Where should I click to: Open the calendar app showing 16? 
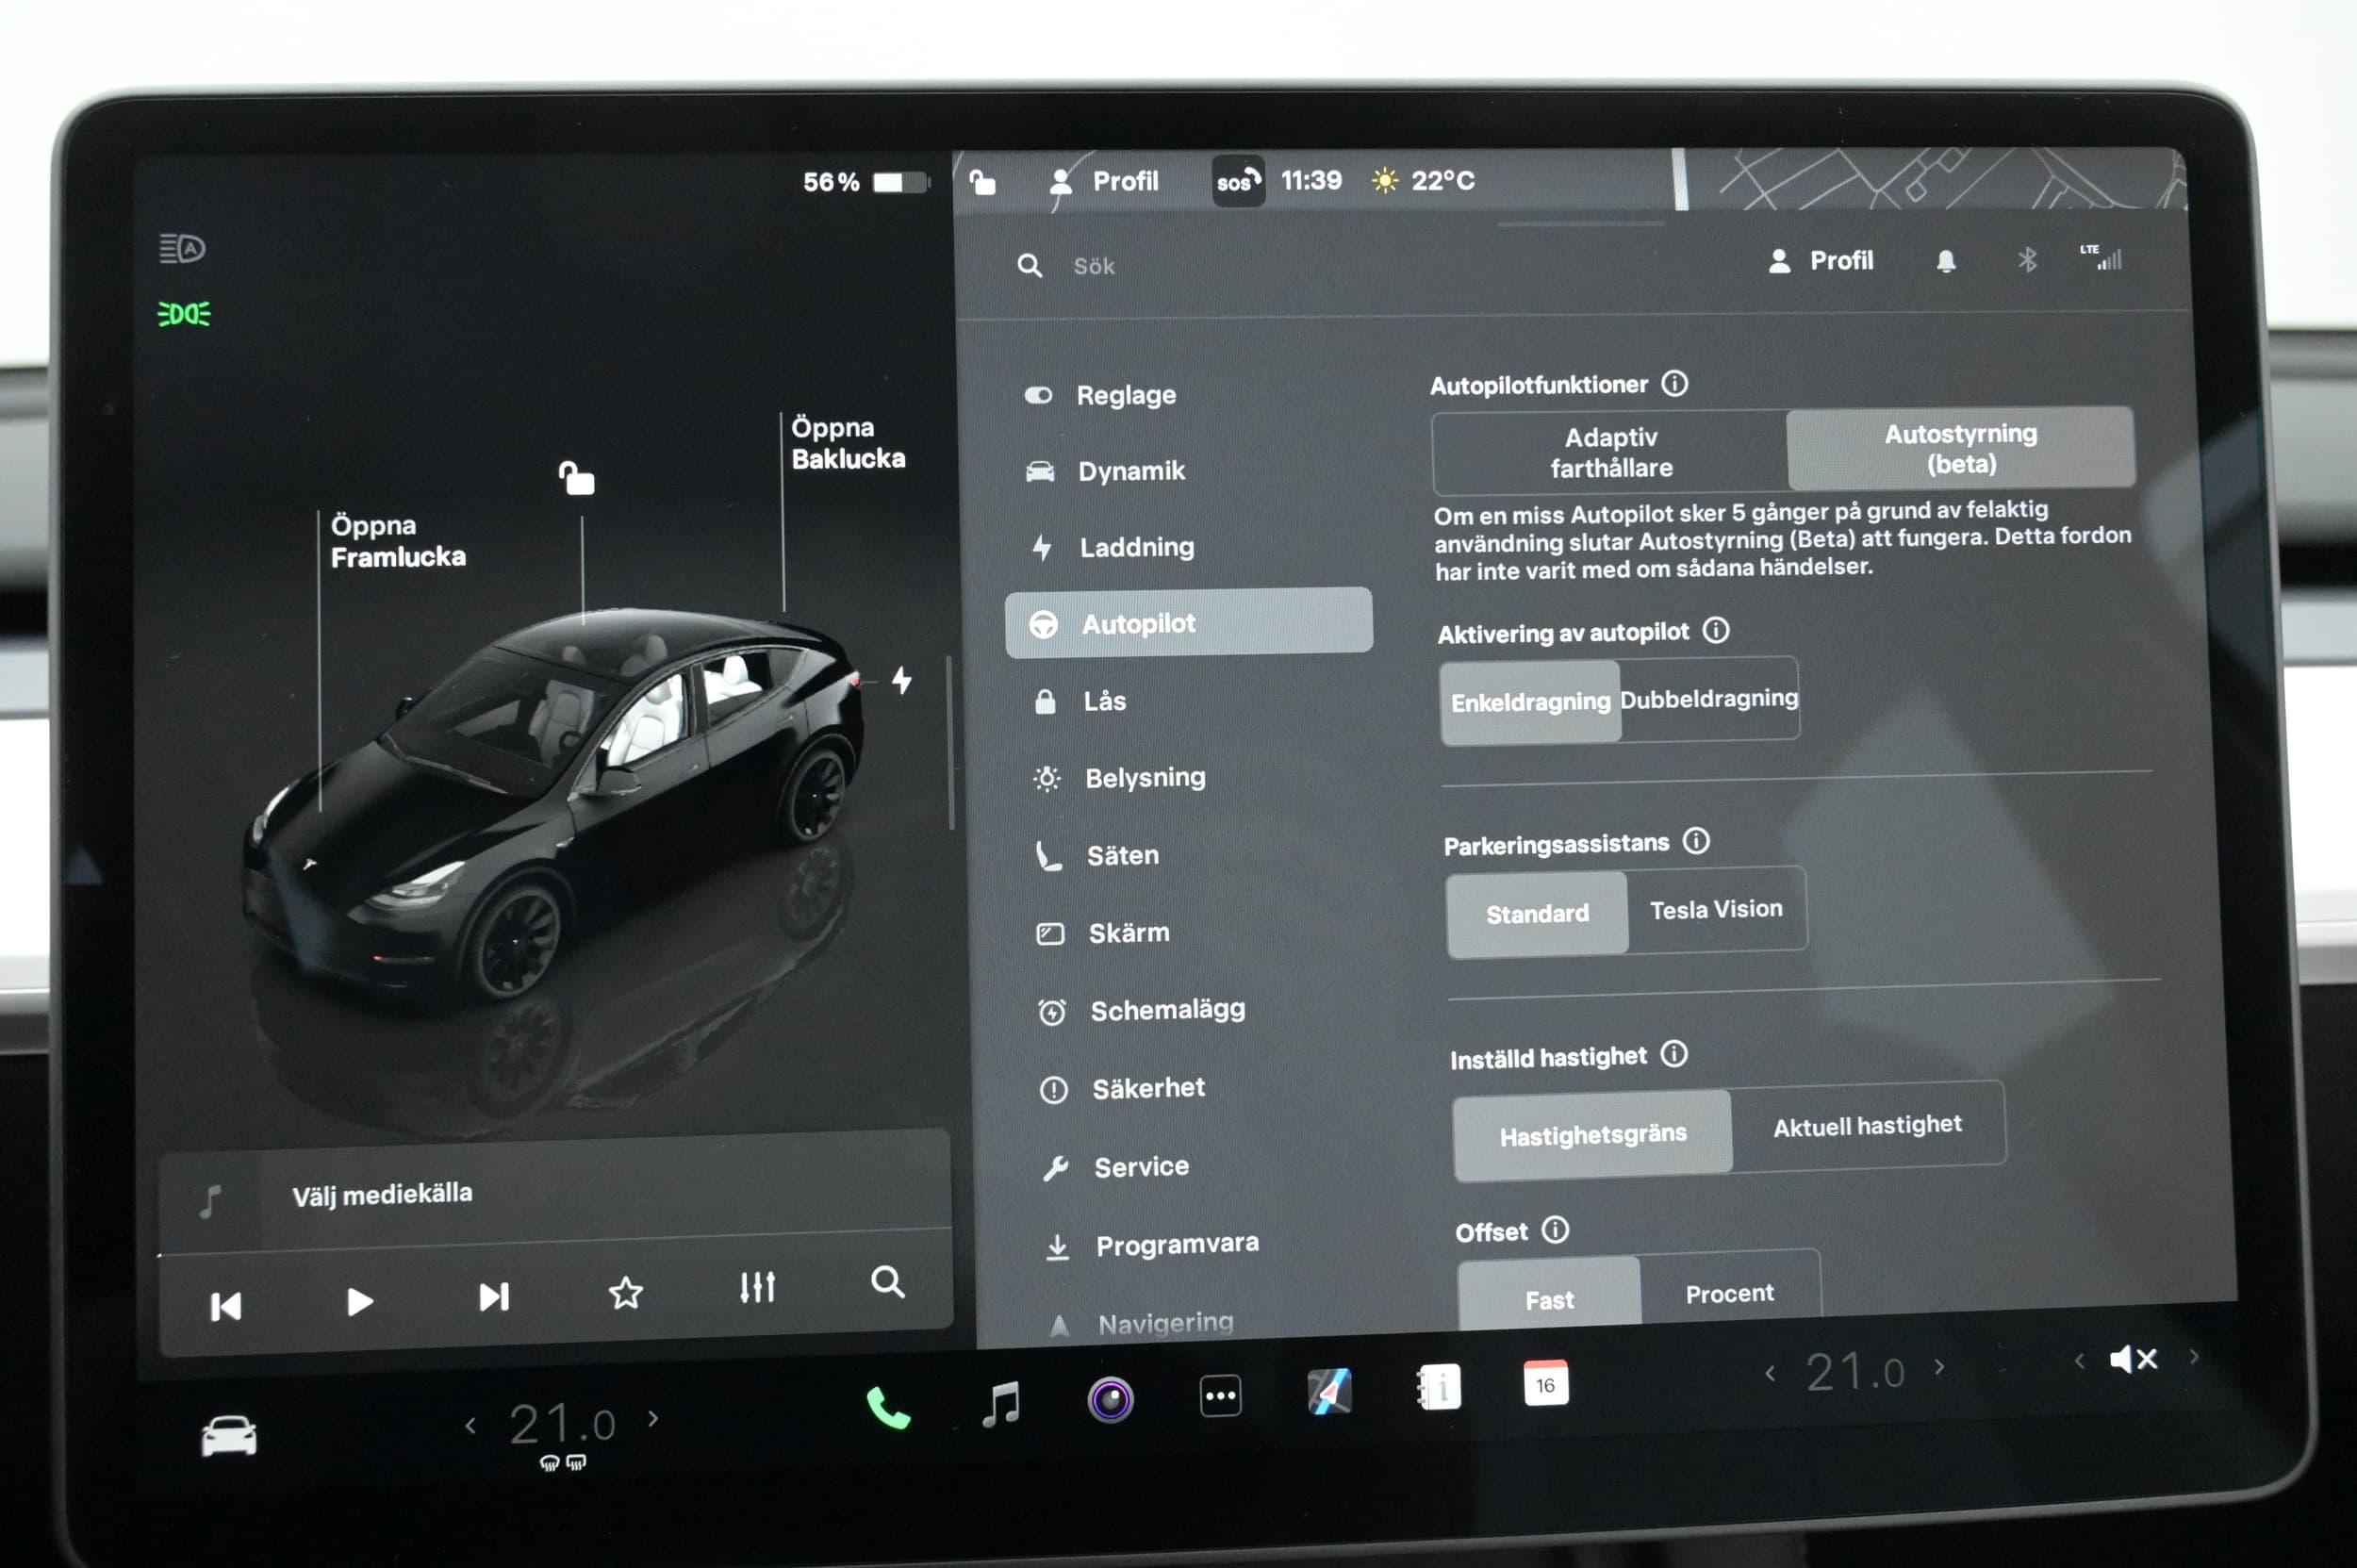[1545, 1383]
